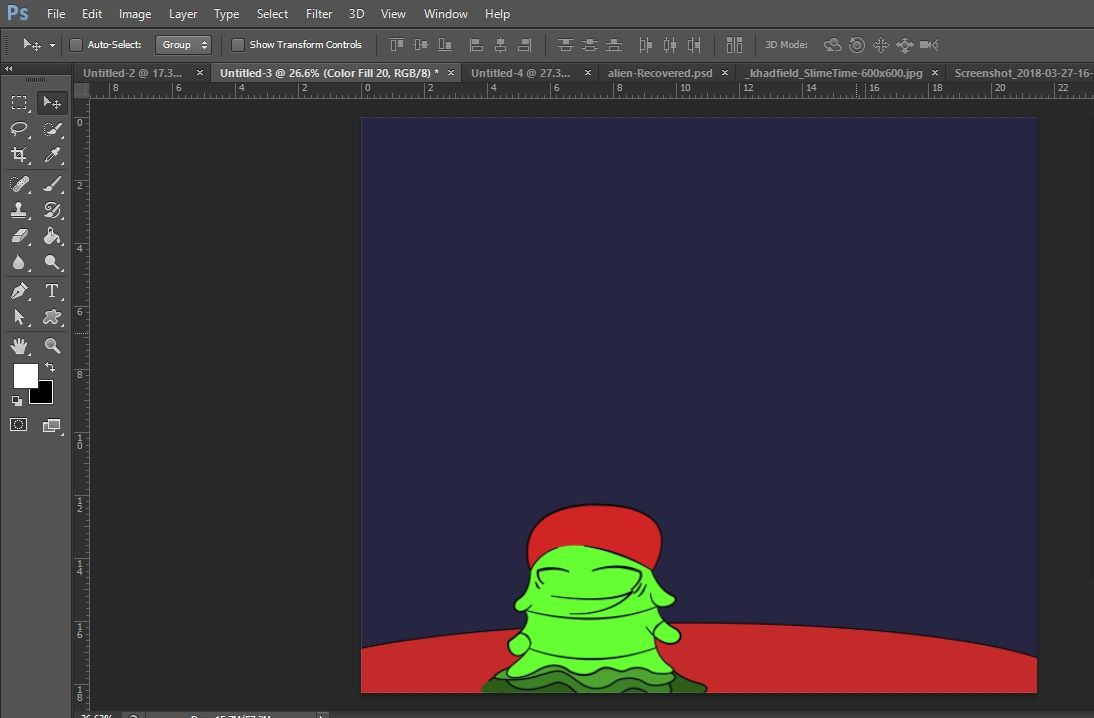
Task: Select the Blur tool
Action: pos(19,262)
